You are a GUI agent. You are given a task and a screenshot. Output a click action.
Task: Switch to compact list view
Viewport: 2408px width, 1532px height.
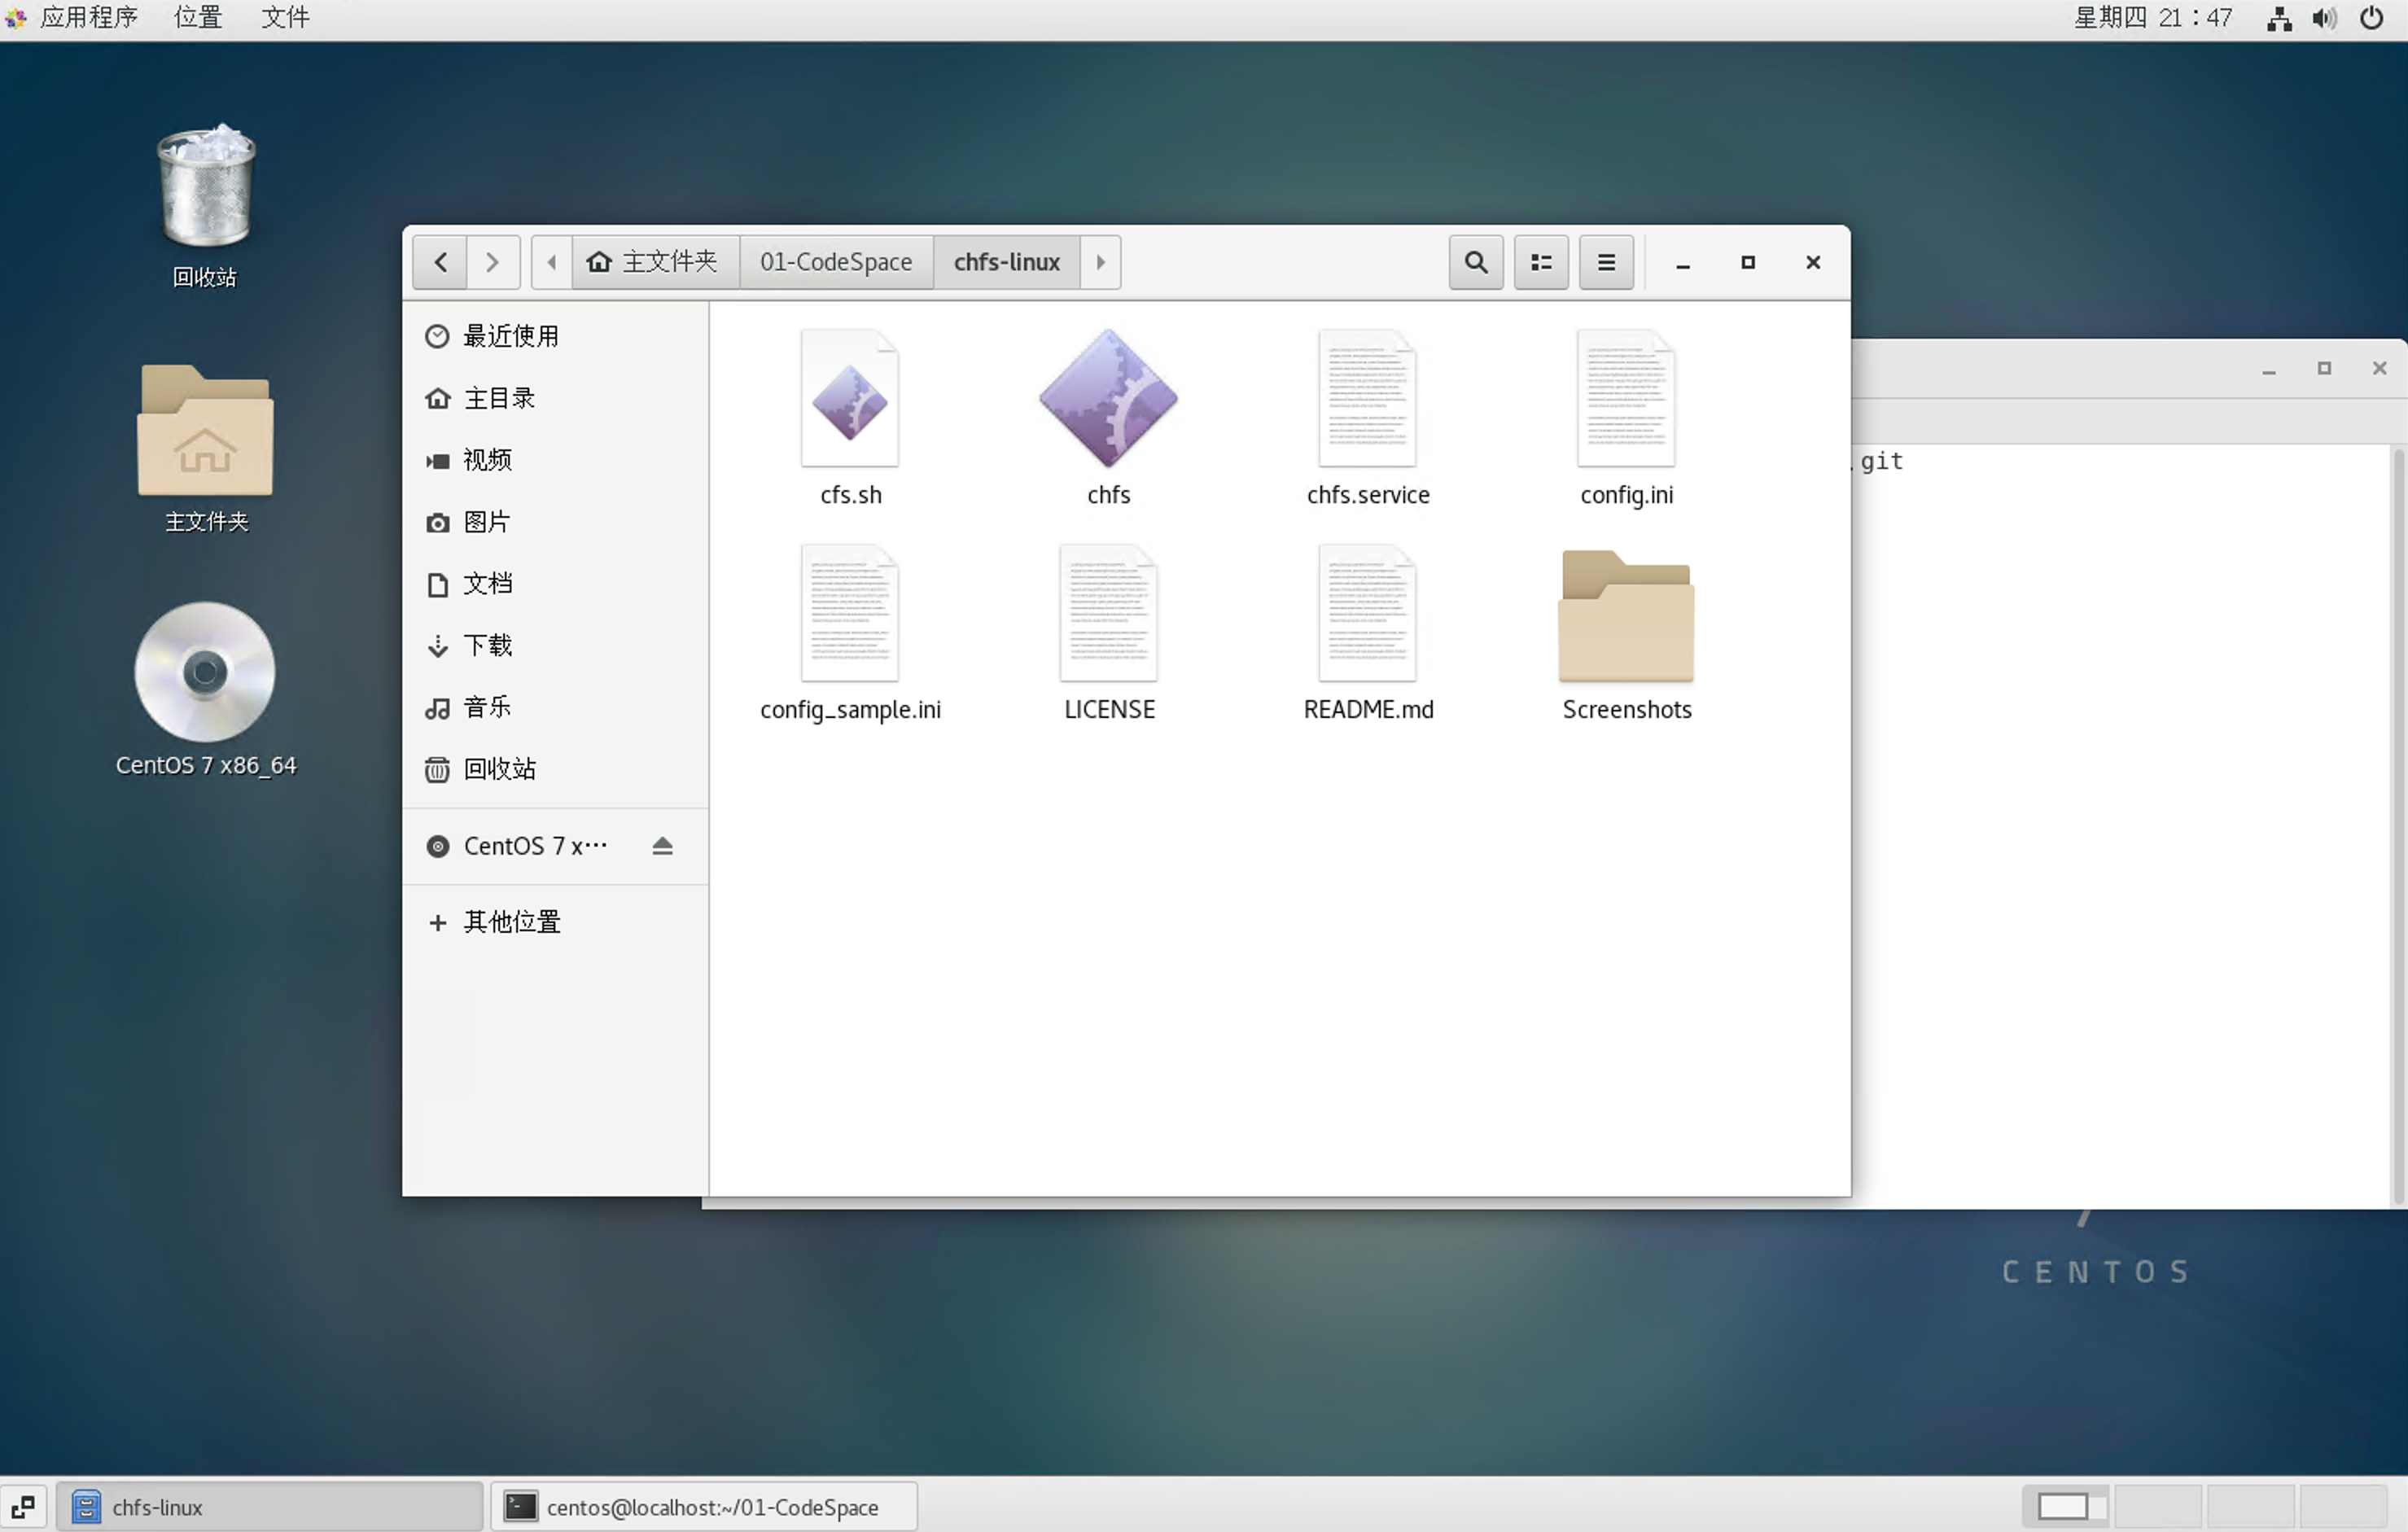click(x=1540, y=262)
